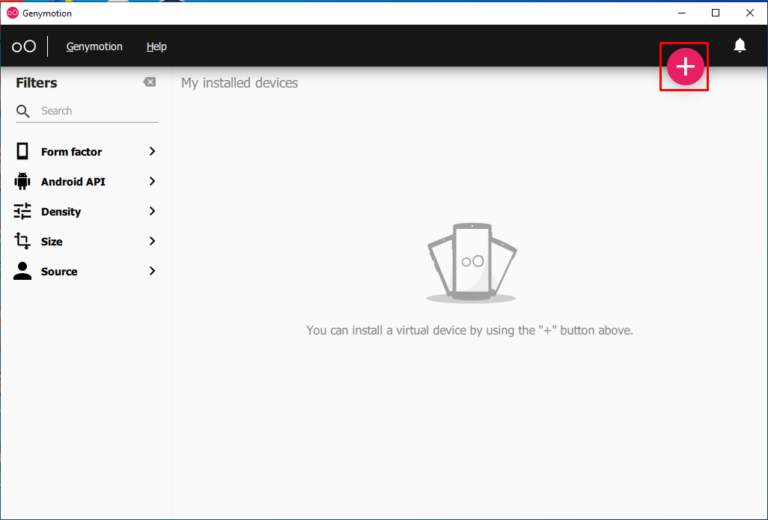The height and width of the screenshot is (520, 768).
Task: Open the Genymotion menu
Action: 95,47
